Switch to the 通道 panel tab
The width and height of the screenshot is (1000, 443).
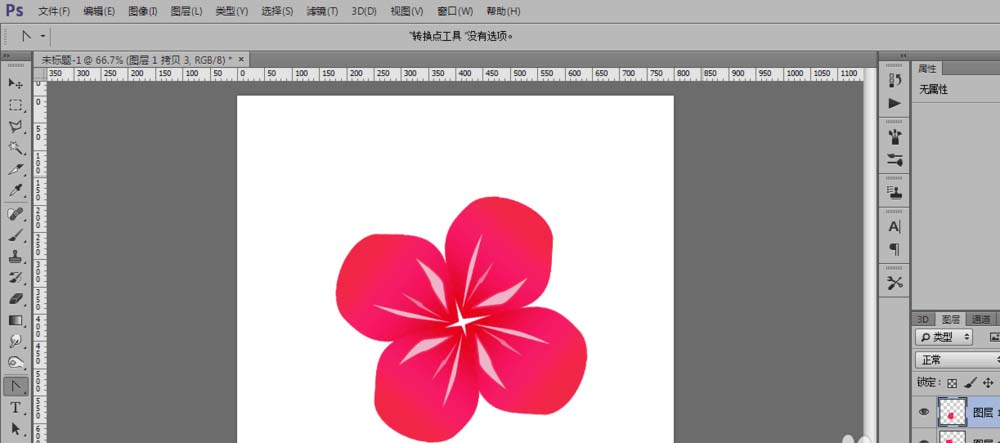click(x=981, y=319)
